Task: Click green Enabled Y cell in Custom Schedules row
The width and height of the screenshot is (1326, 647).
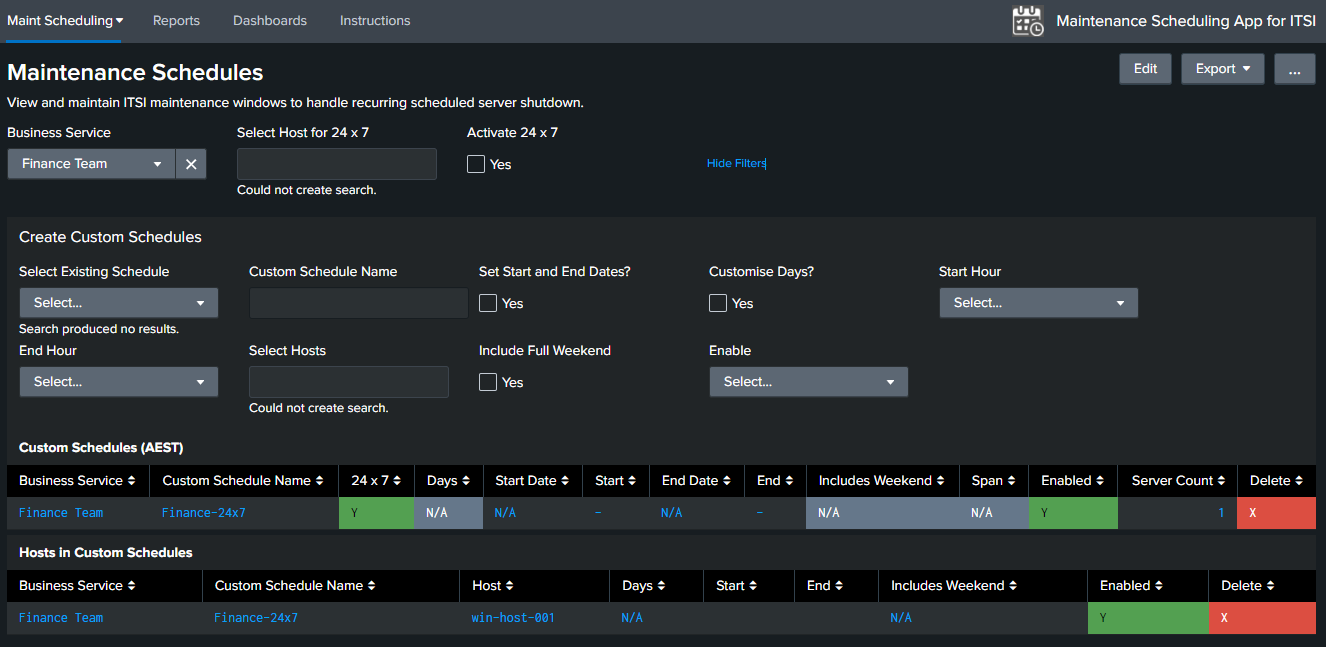Action: (x=1073, y=512)
